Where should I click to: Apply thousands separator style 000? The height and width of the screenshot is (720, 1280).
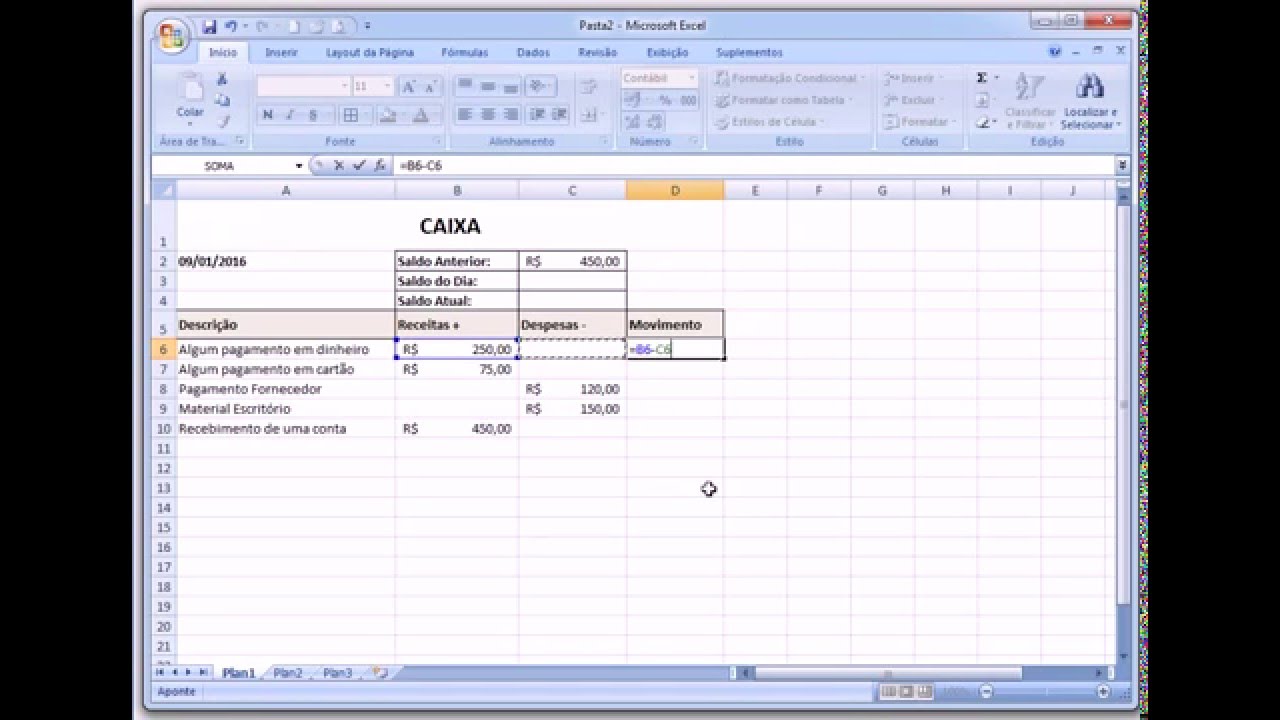[x=688, y=100]
